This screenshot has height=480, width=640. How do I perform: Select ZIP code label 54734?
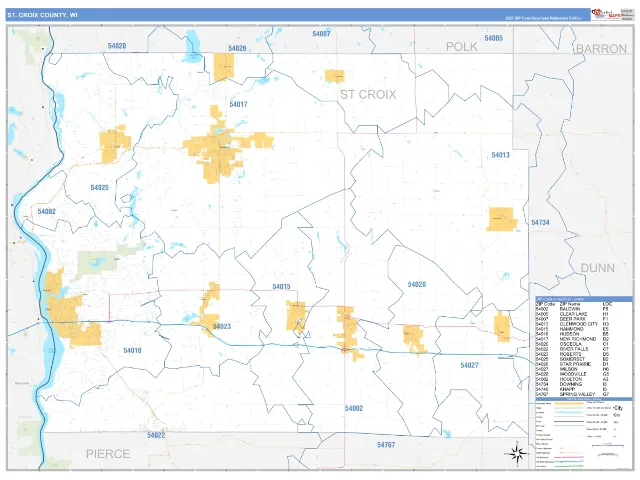pos(540,223)
